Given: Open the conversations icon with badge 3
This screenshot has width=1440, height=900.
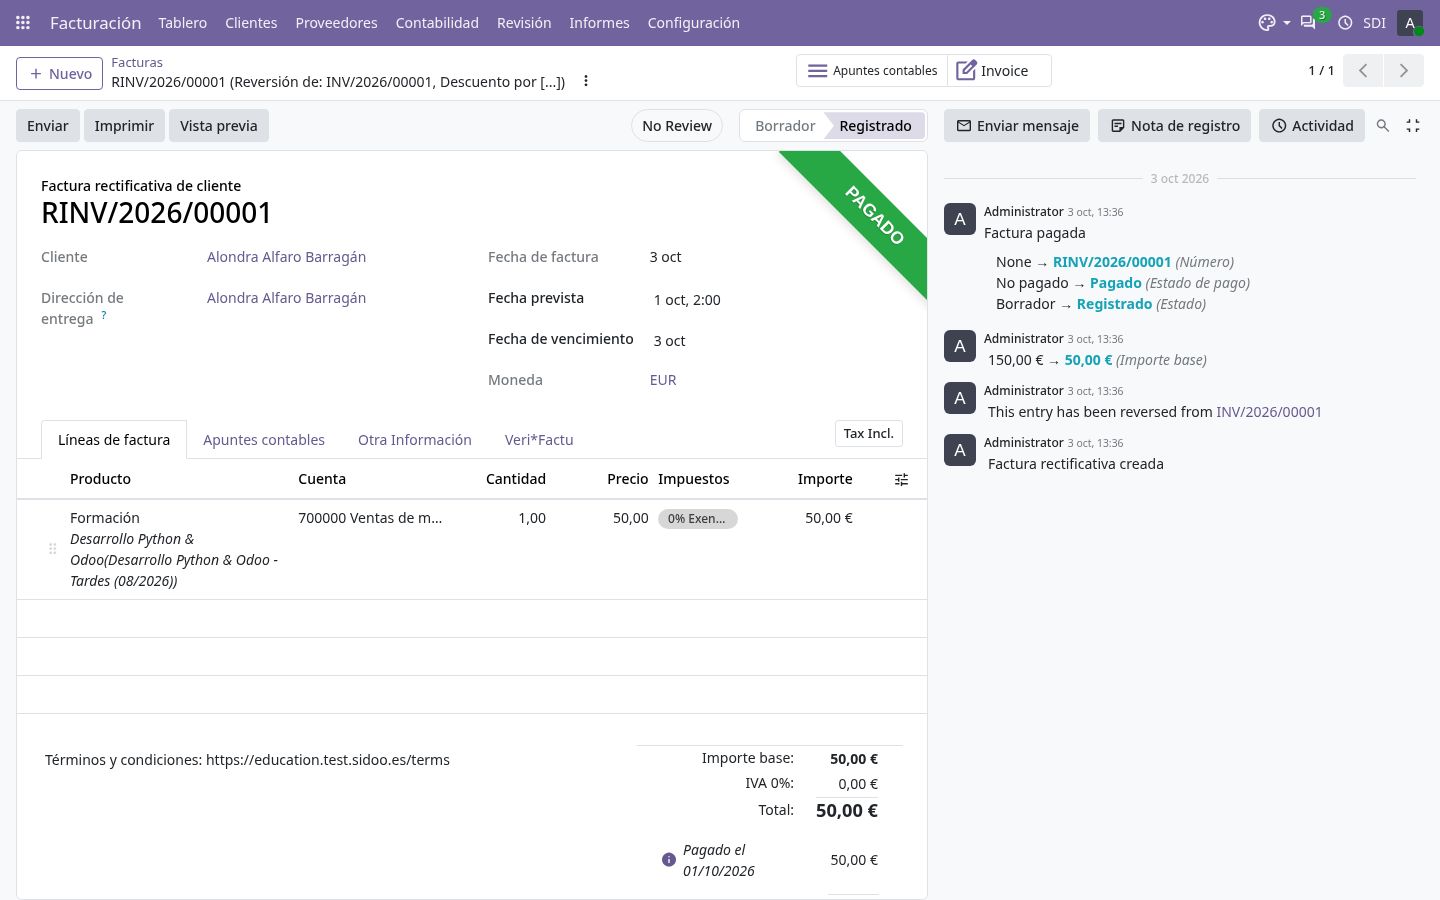Looking at the screenshot, I should point(1308,22).
